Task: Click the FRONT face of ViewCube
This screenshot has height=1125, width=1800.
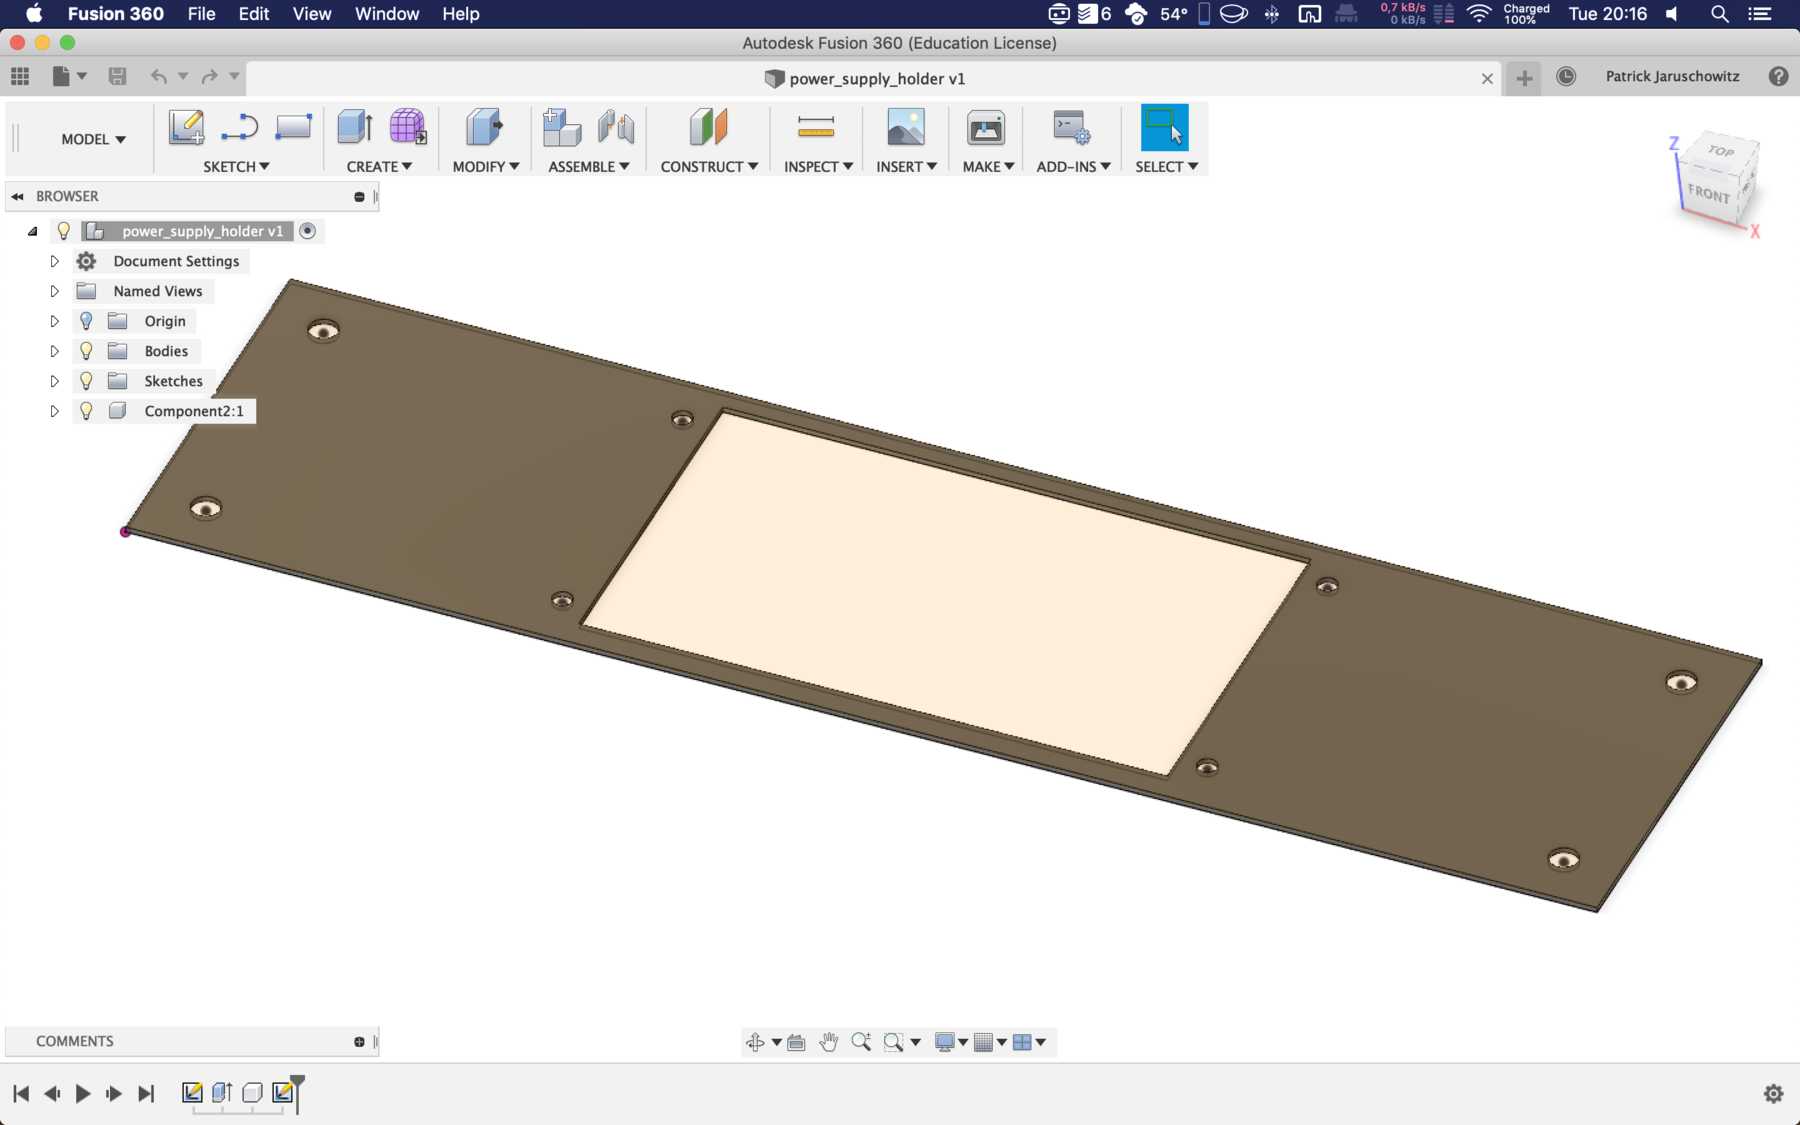Action: (x=1708, y=193)
